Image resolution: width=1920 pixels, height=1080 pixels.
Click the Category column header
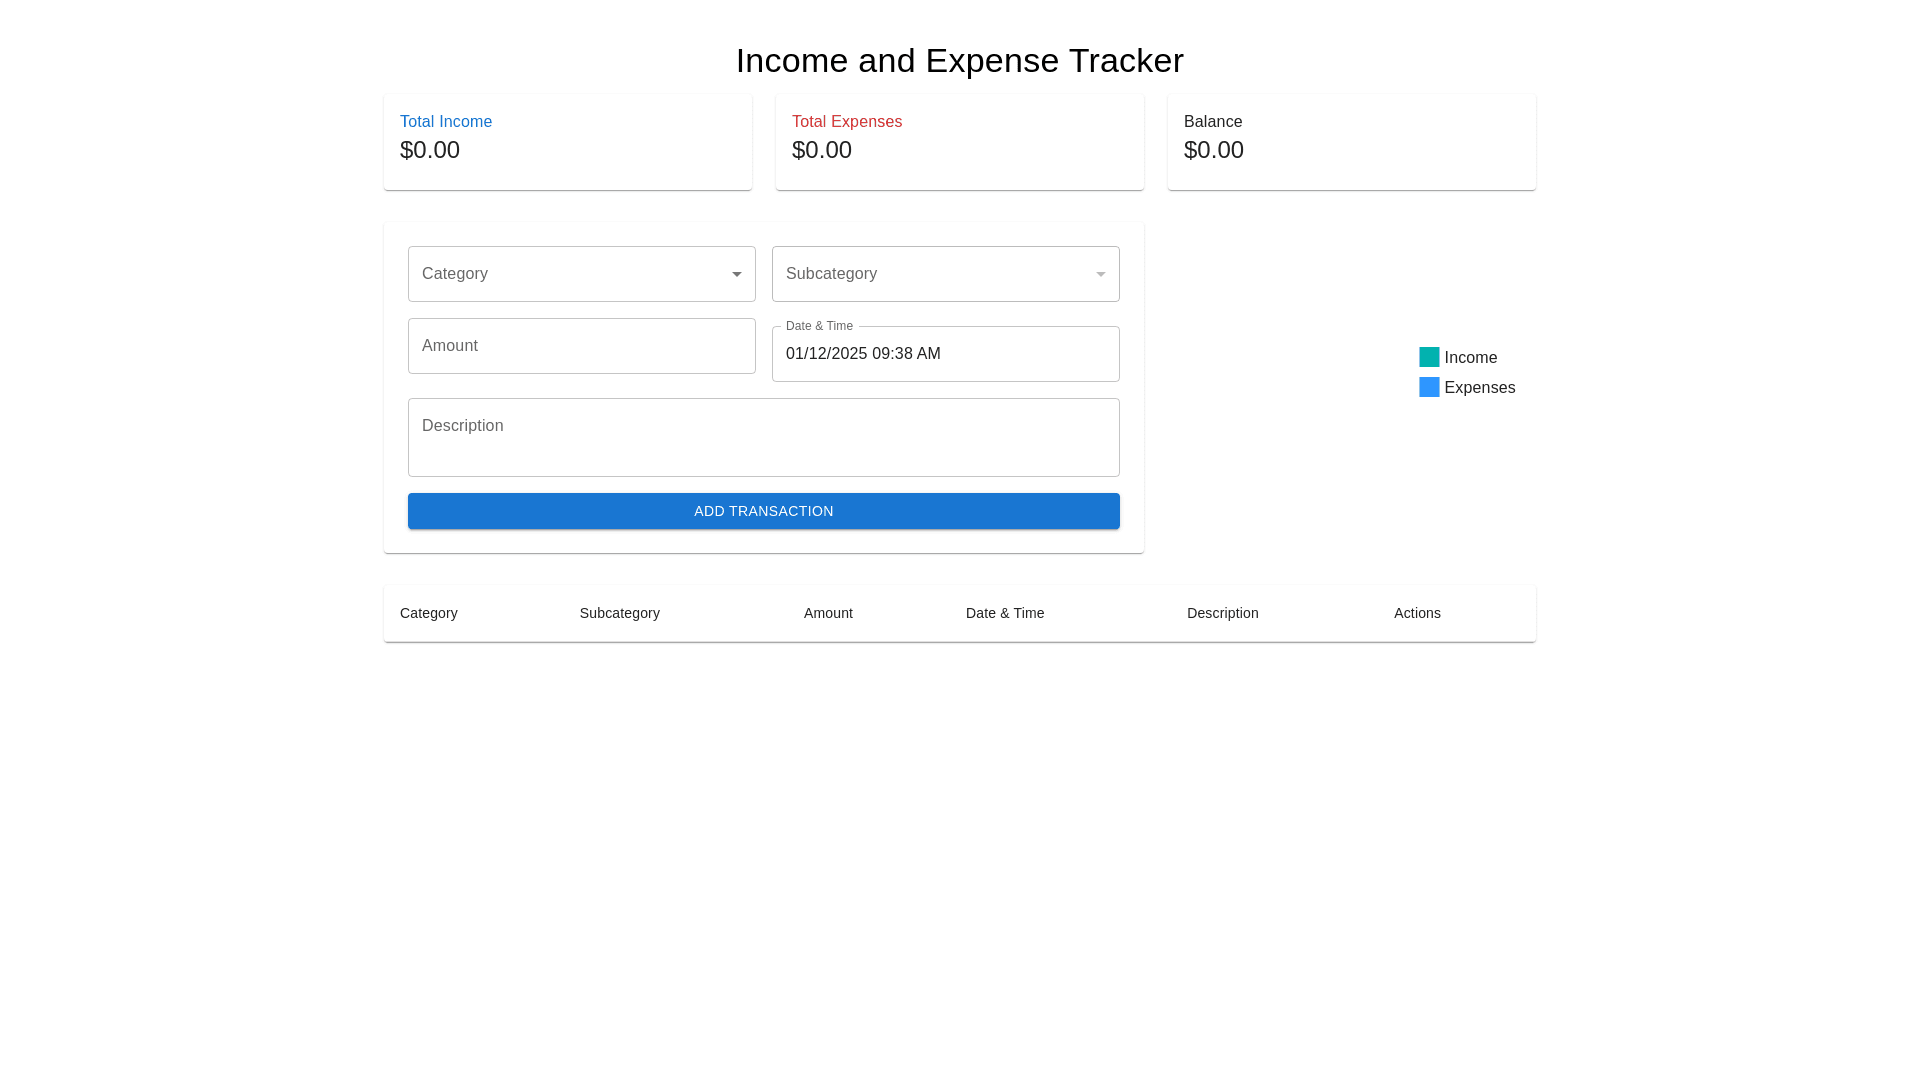429,613
